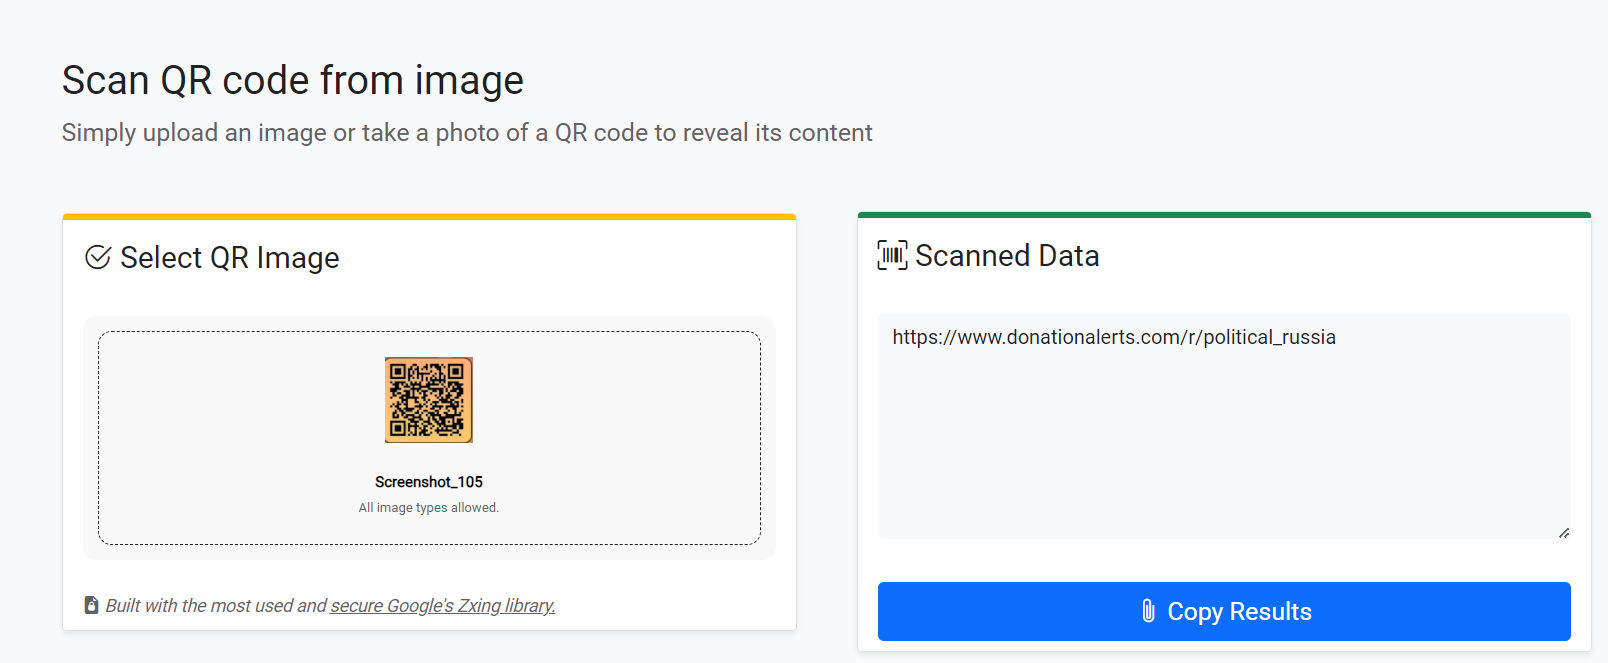Click the Copy Results button label
The width and height of the screenshot is (1608, 663).
[x=1239, y=611]
